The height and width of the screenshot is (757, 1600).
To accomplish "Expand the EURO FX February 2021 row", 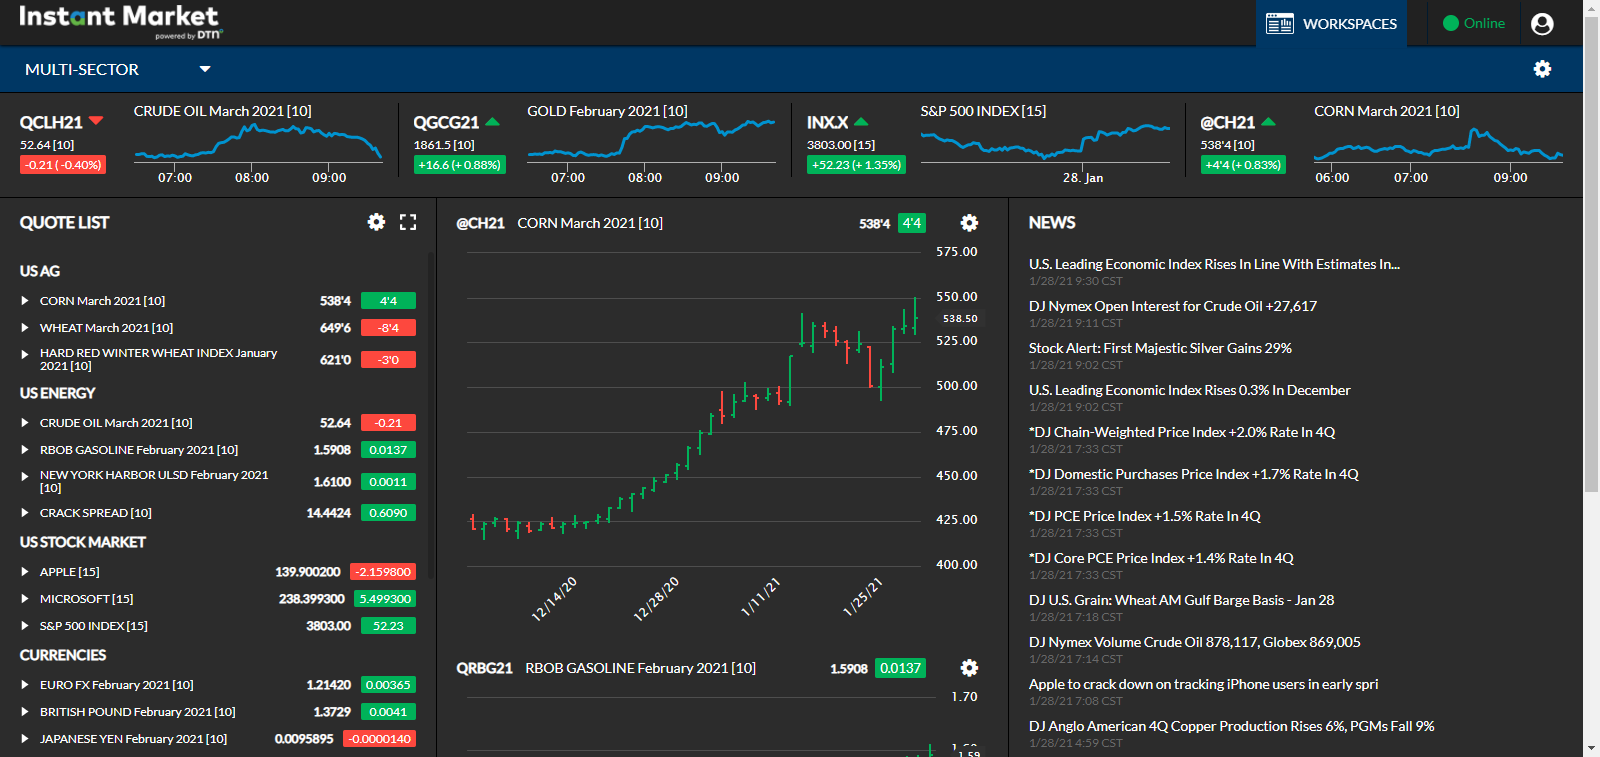I will (x=25, y=685).
